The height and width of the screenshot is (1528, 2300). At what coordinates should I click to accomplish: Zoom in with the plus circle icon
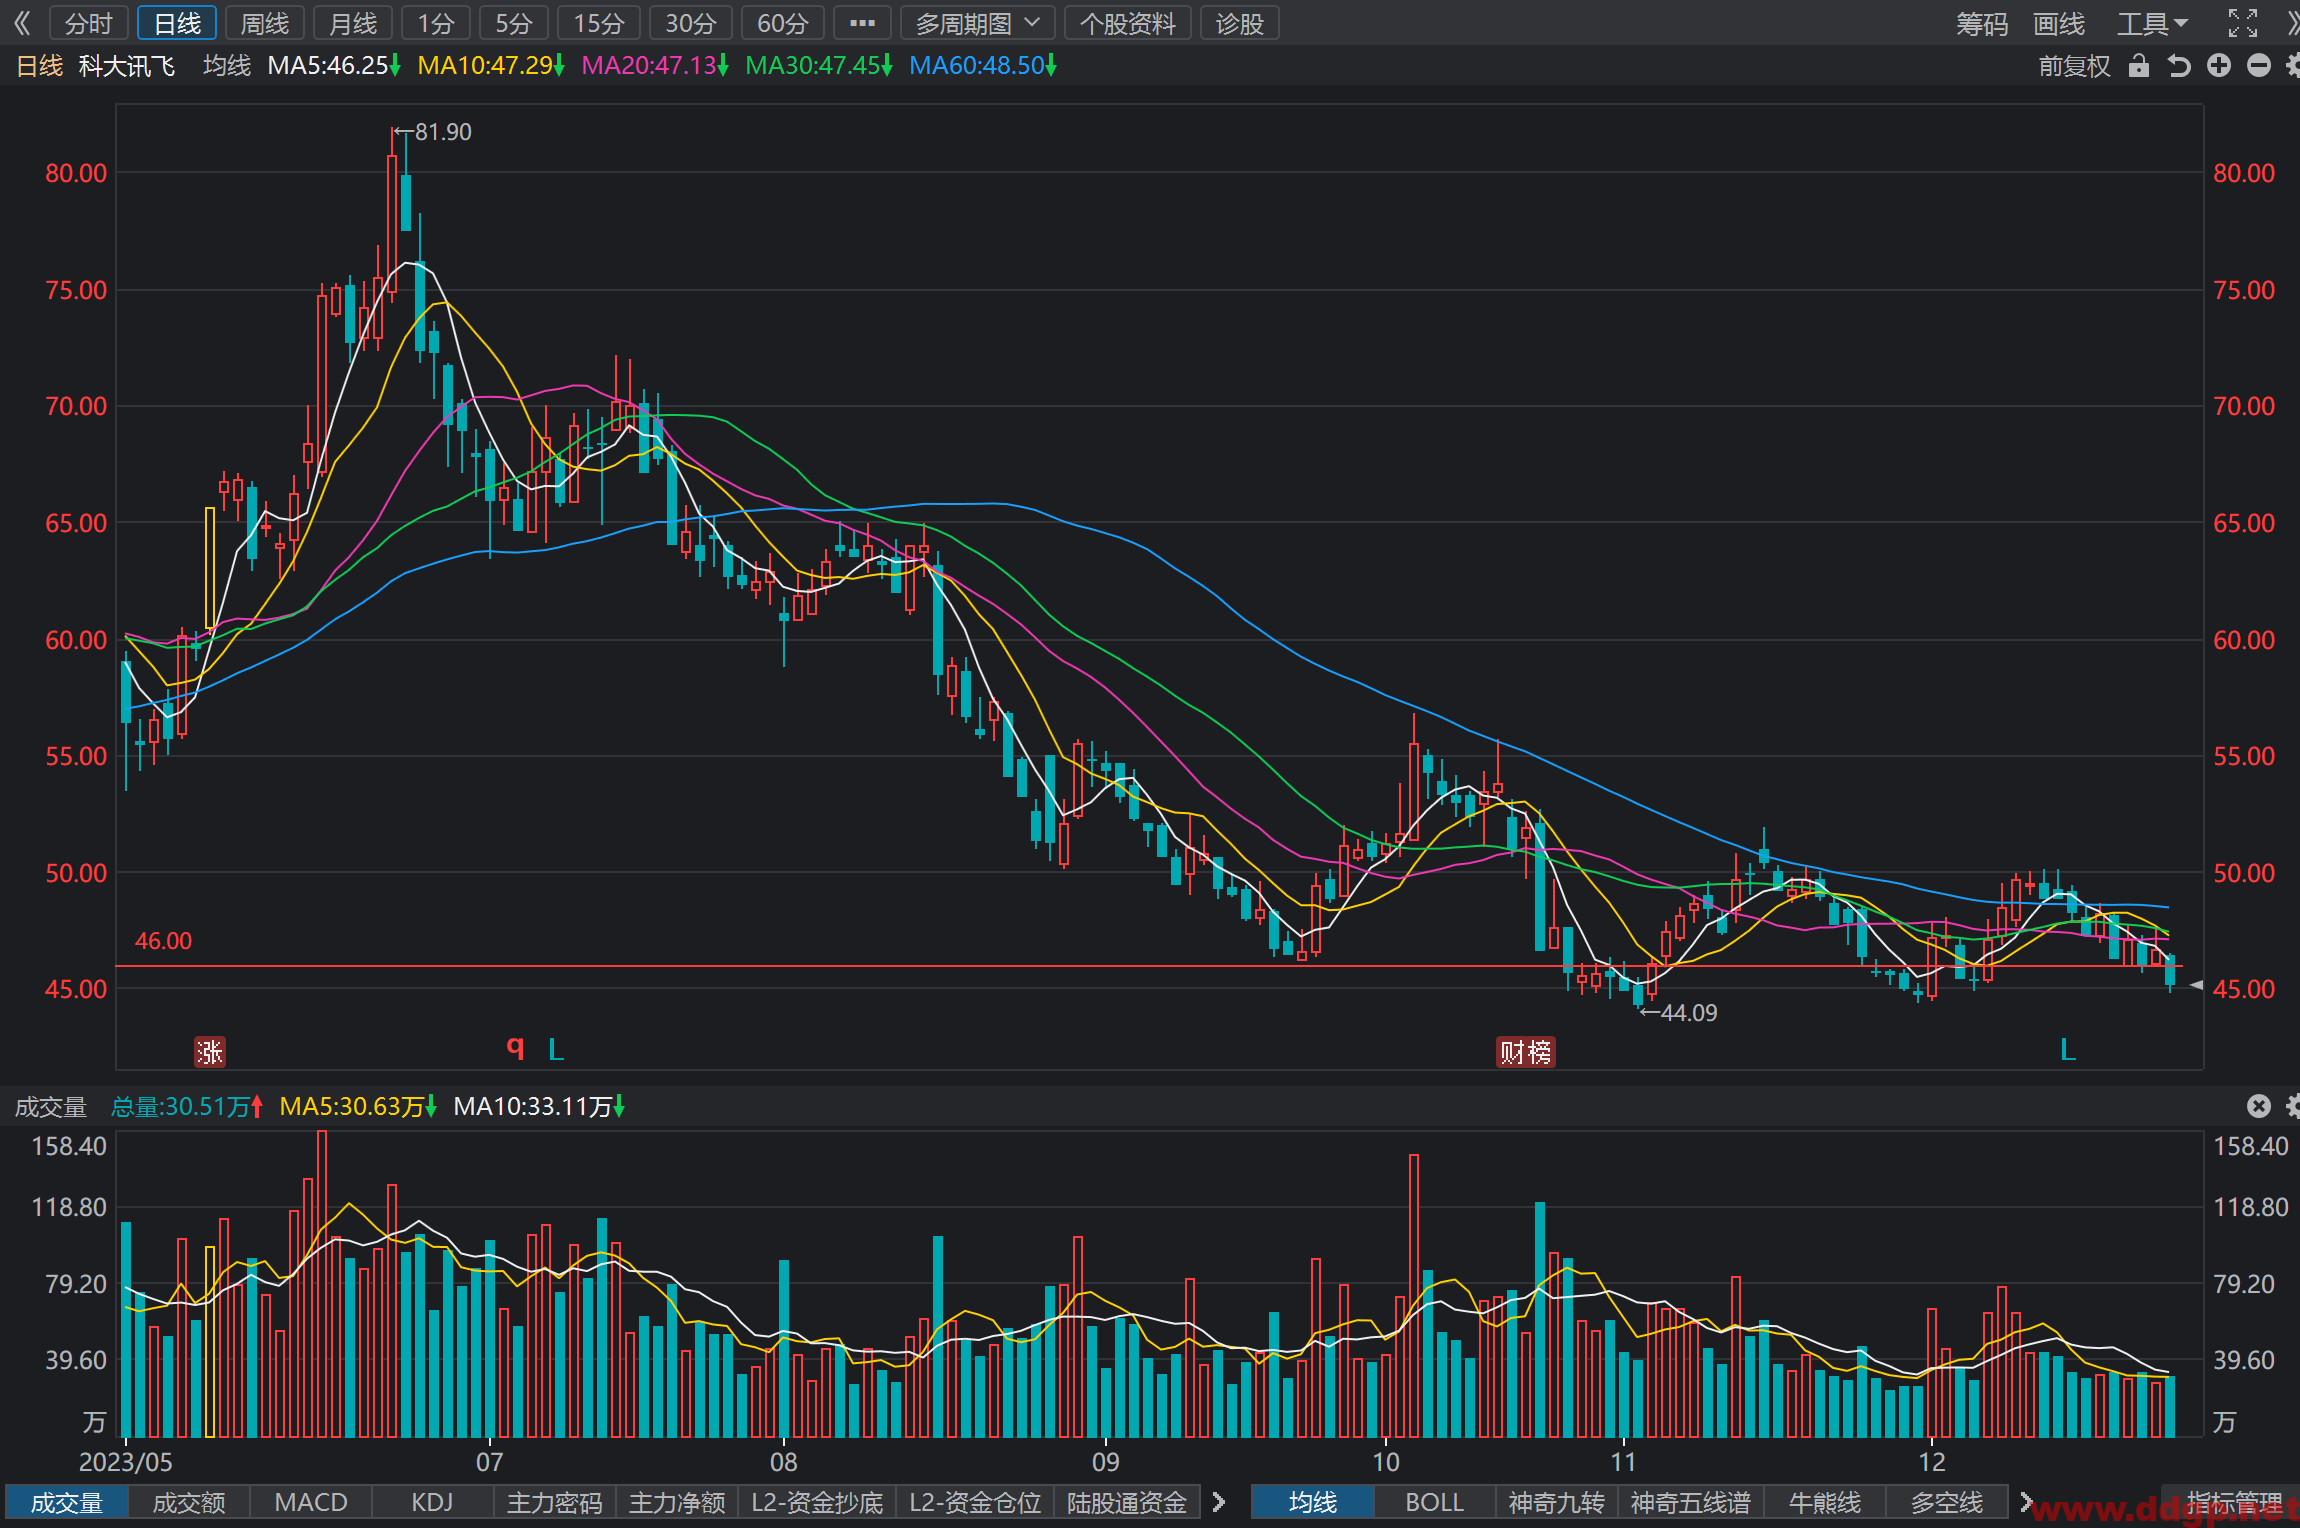[x=2219, y=66]
